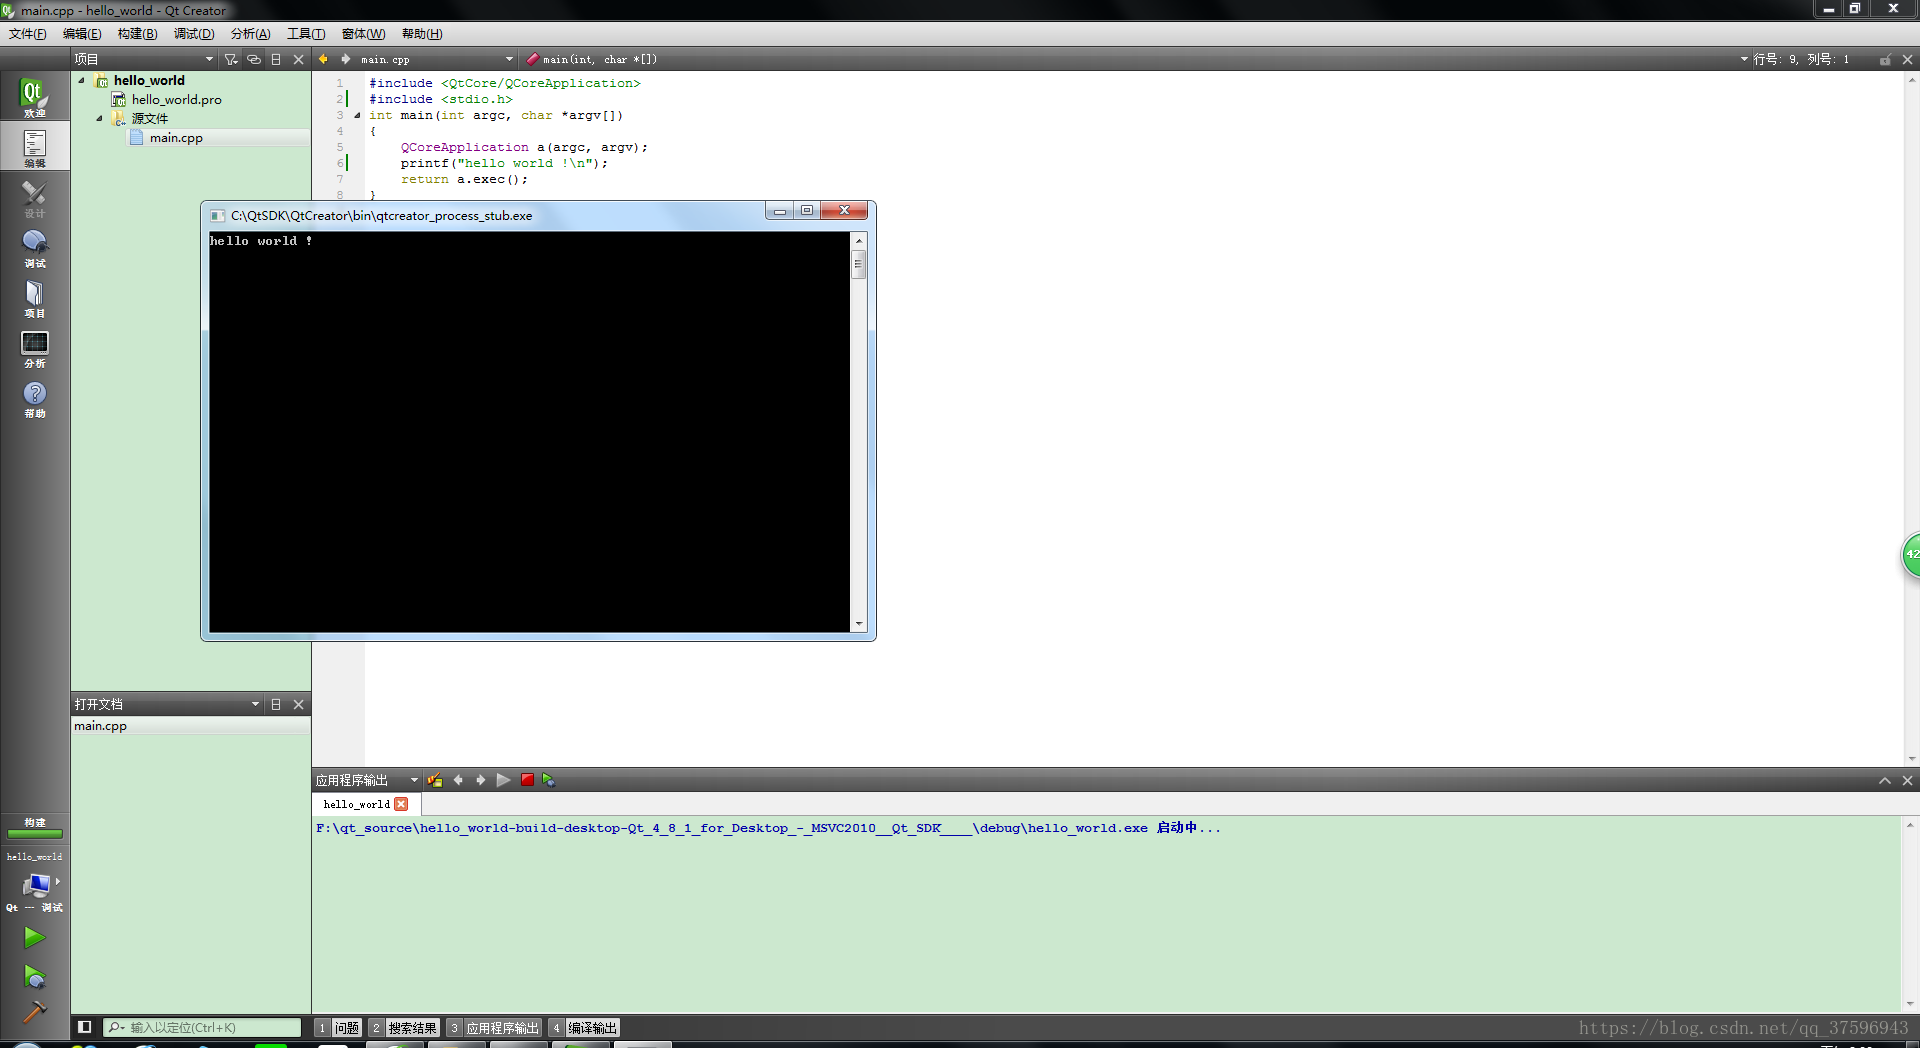Open the Qt Welcome (欢迎) mode

point(34,97)
